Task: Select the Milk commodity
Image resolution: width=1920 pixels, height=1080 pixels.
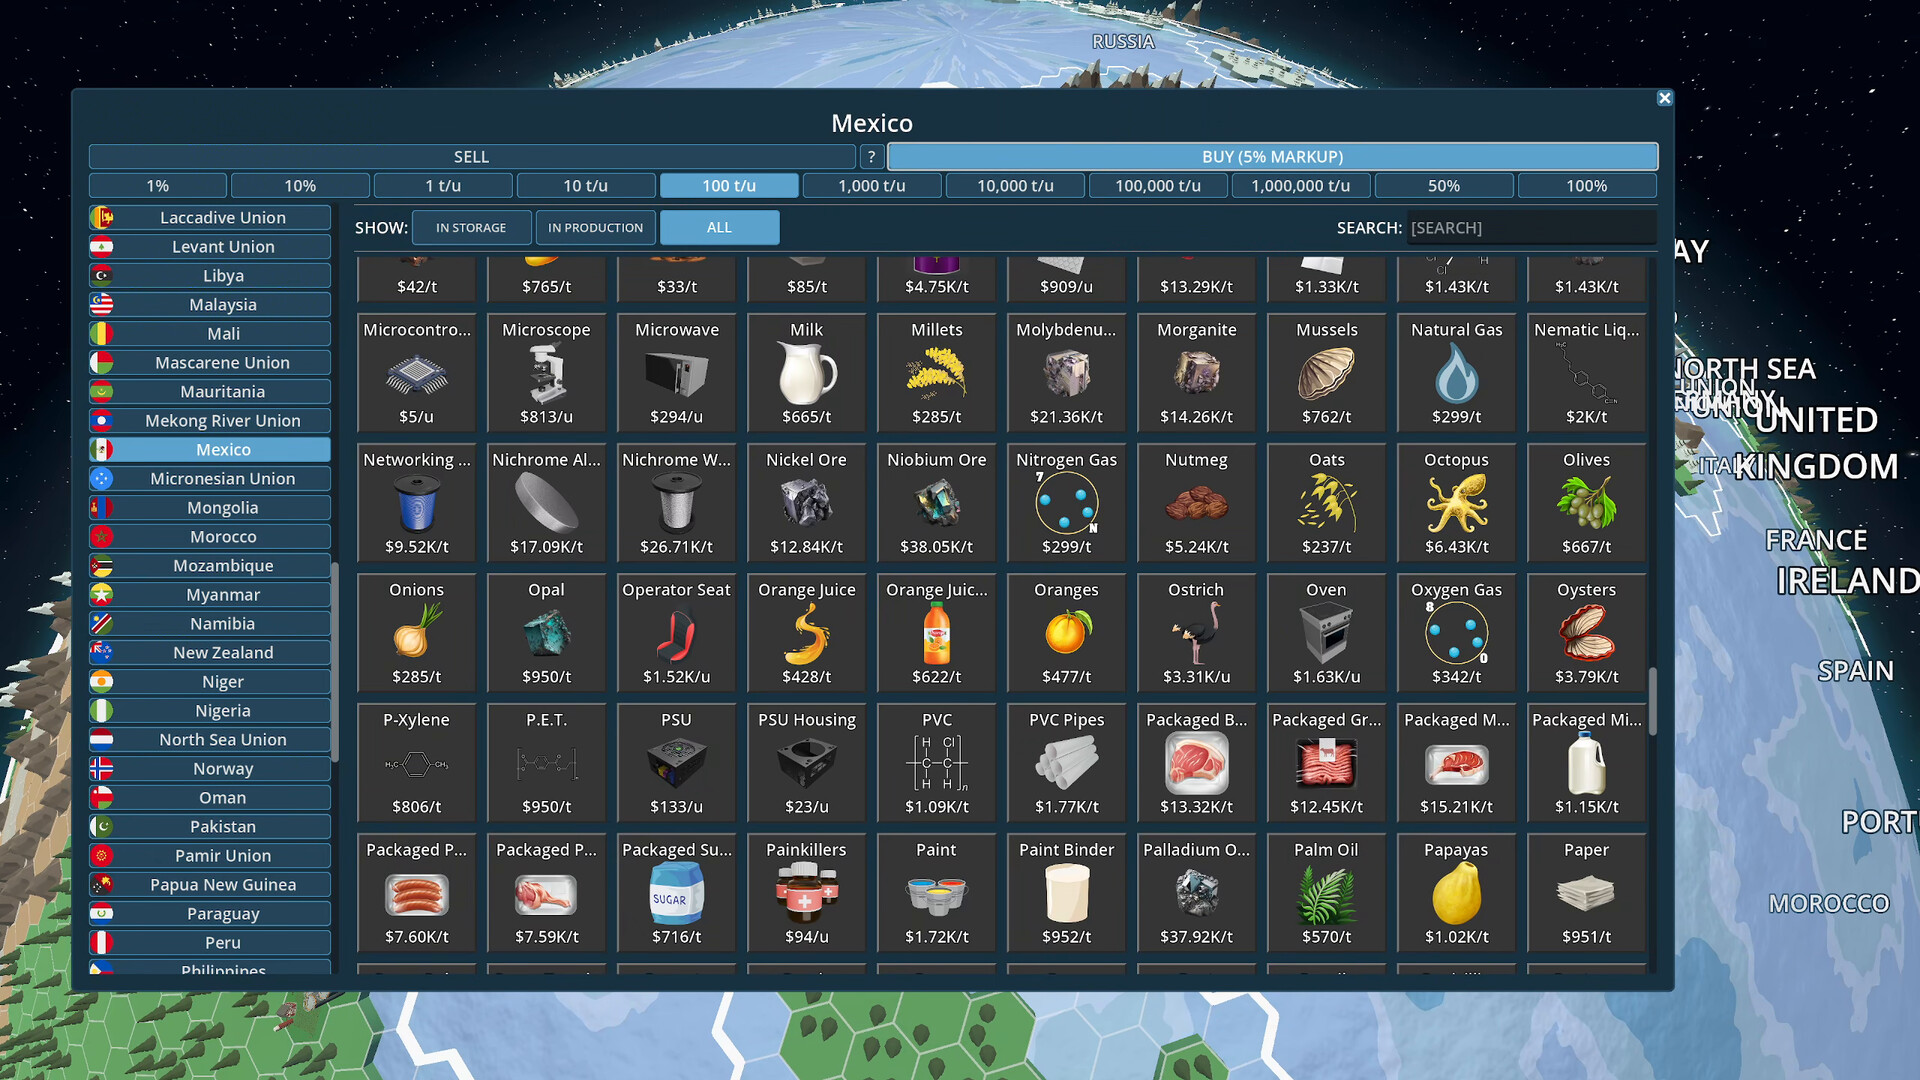Action: tap(806, 372)
